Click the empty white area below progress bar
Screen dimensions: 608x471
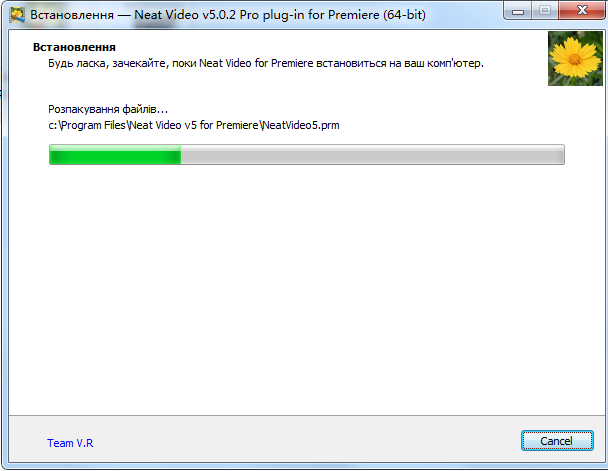click(x=306, y=291)
